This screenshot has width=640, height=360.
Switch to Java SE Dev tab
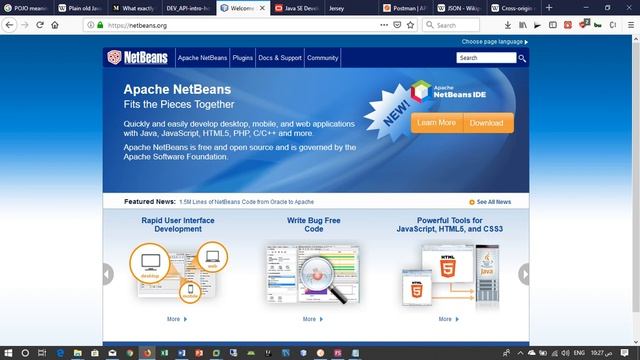click(297, 8)
